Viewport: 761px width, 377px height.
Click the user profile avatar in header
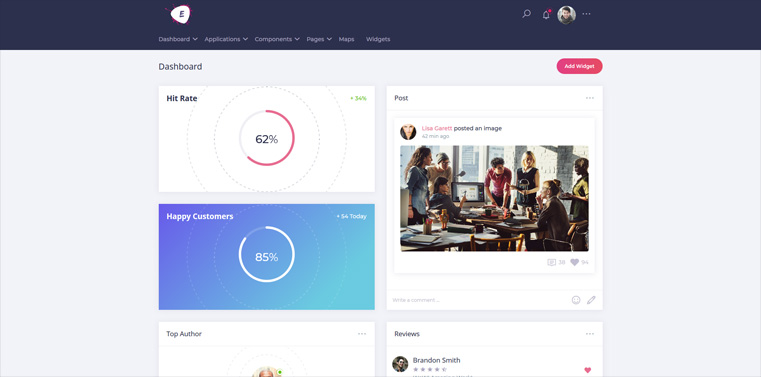(566, 15)
